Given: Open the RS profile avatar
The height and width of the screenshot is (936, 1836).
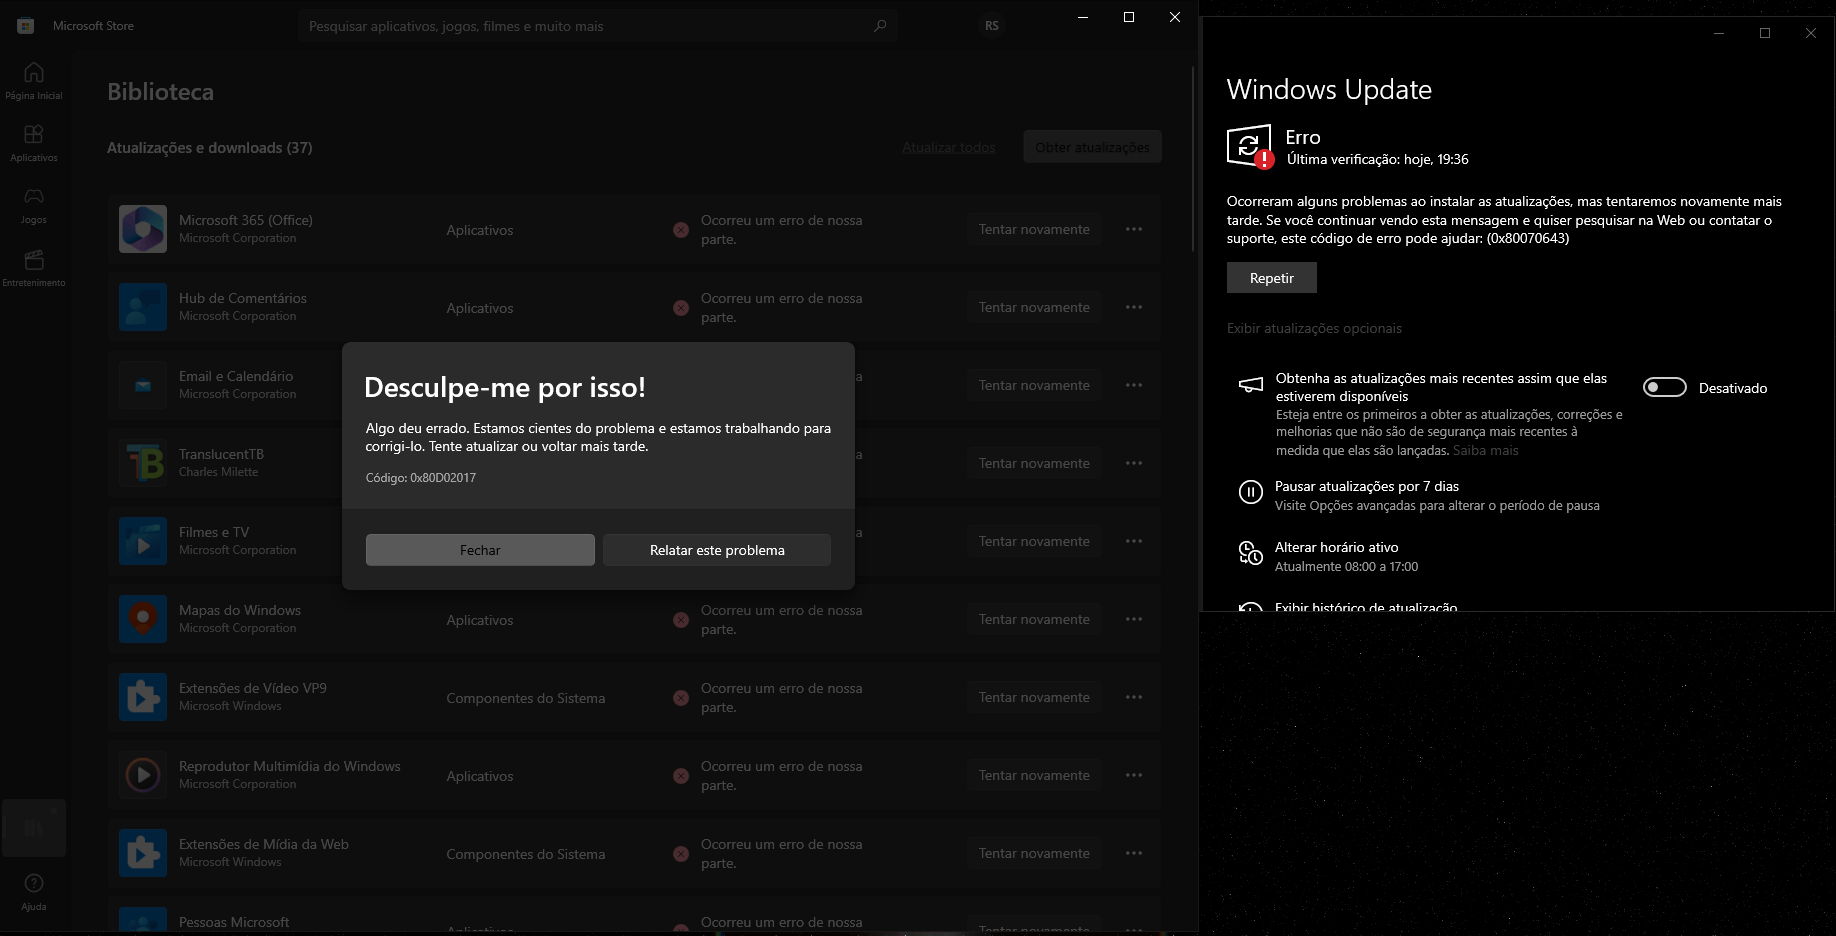Looking at the screenshot, I should [992, 26].
